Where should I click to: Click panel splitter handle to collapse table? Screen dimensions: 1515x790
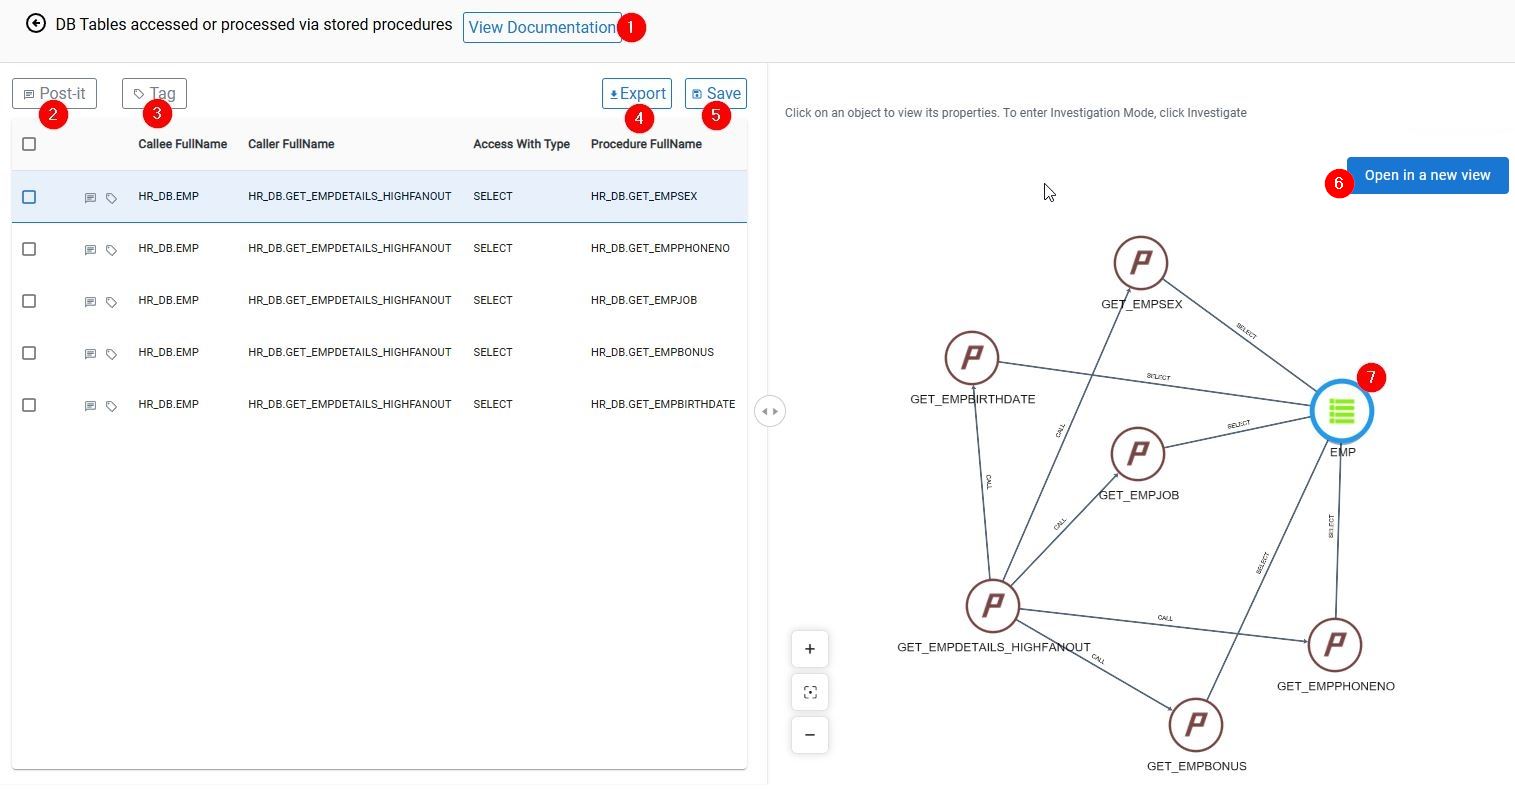(x=769, y=411)
